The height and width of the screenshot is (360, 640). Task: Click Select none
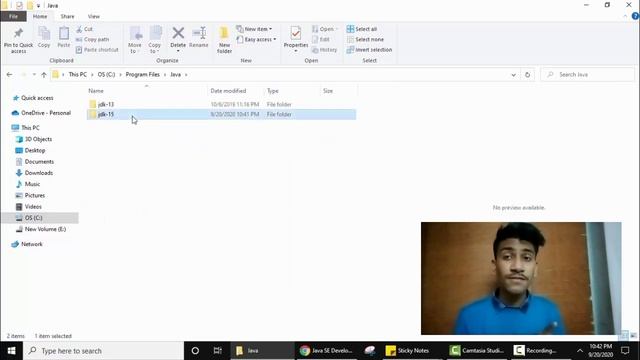(365, 39)
